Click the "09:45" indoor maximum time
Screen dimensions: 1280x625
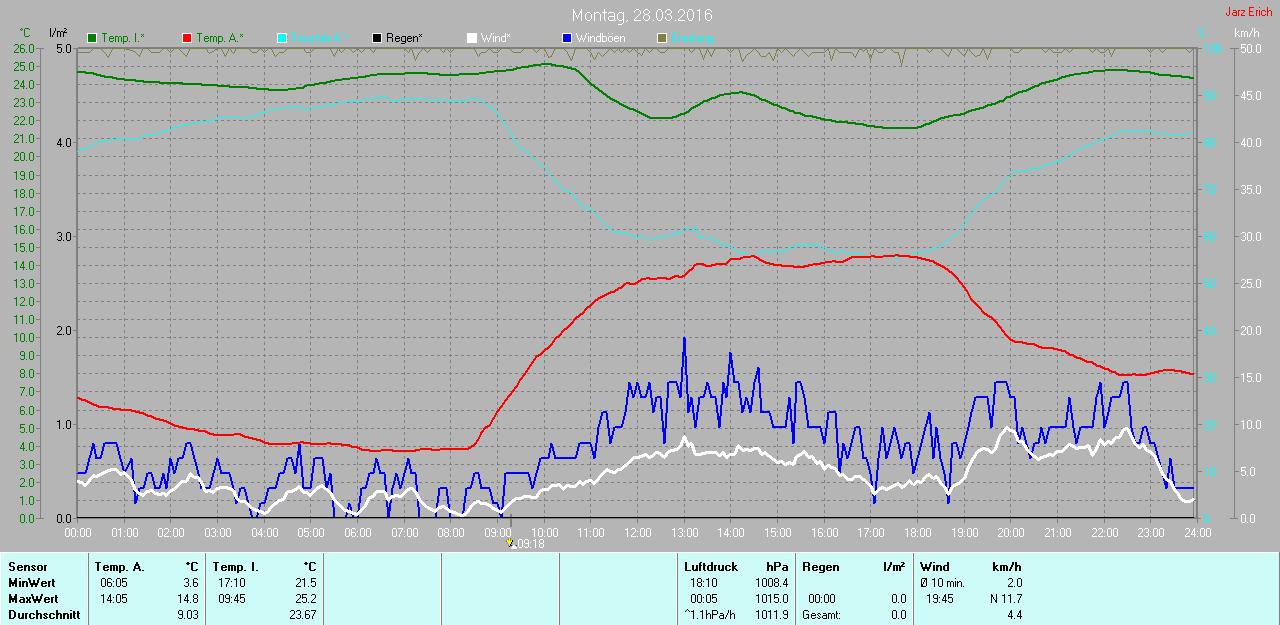[230, 599]
